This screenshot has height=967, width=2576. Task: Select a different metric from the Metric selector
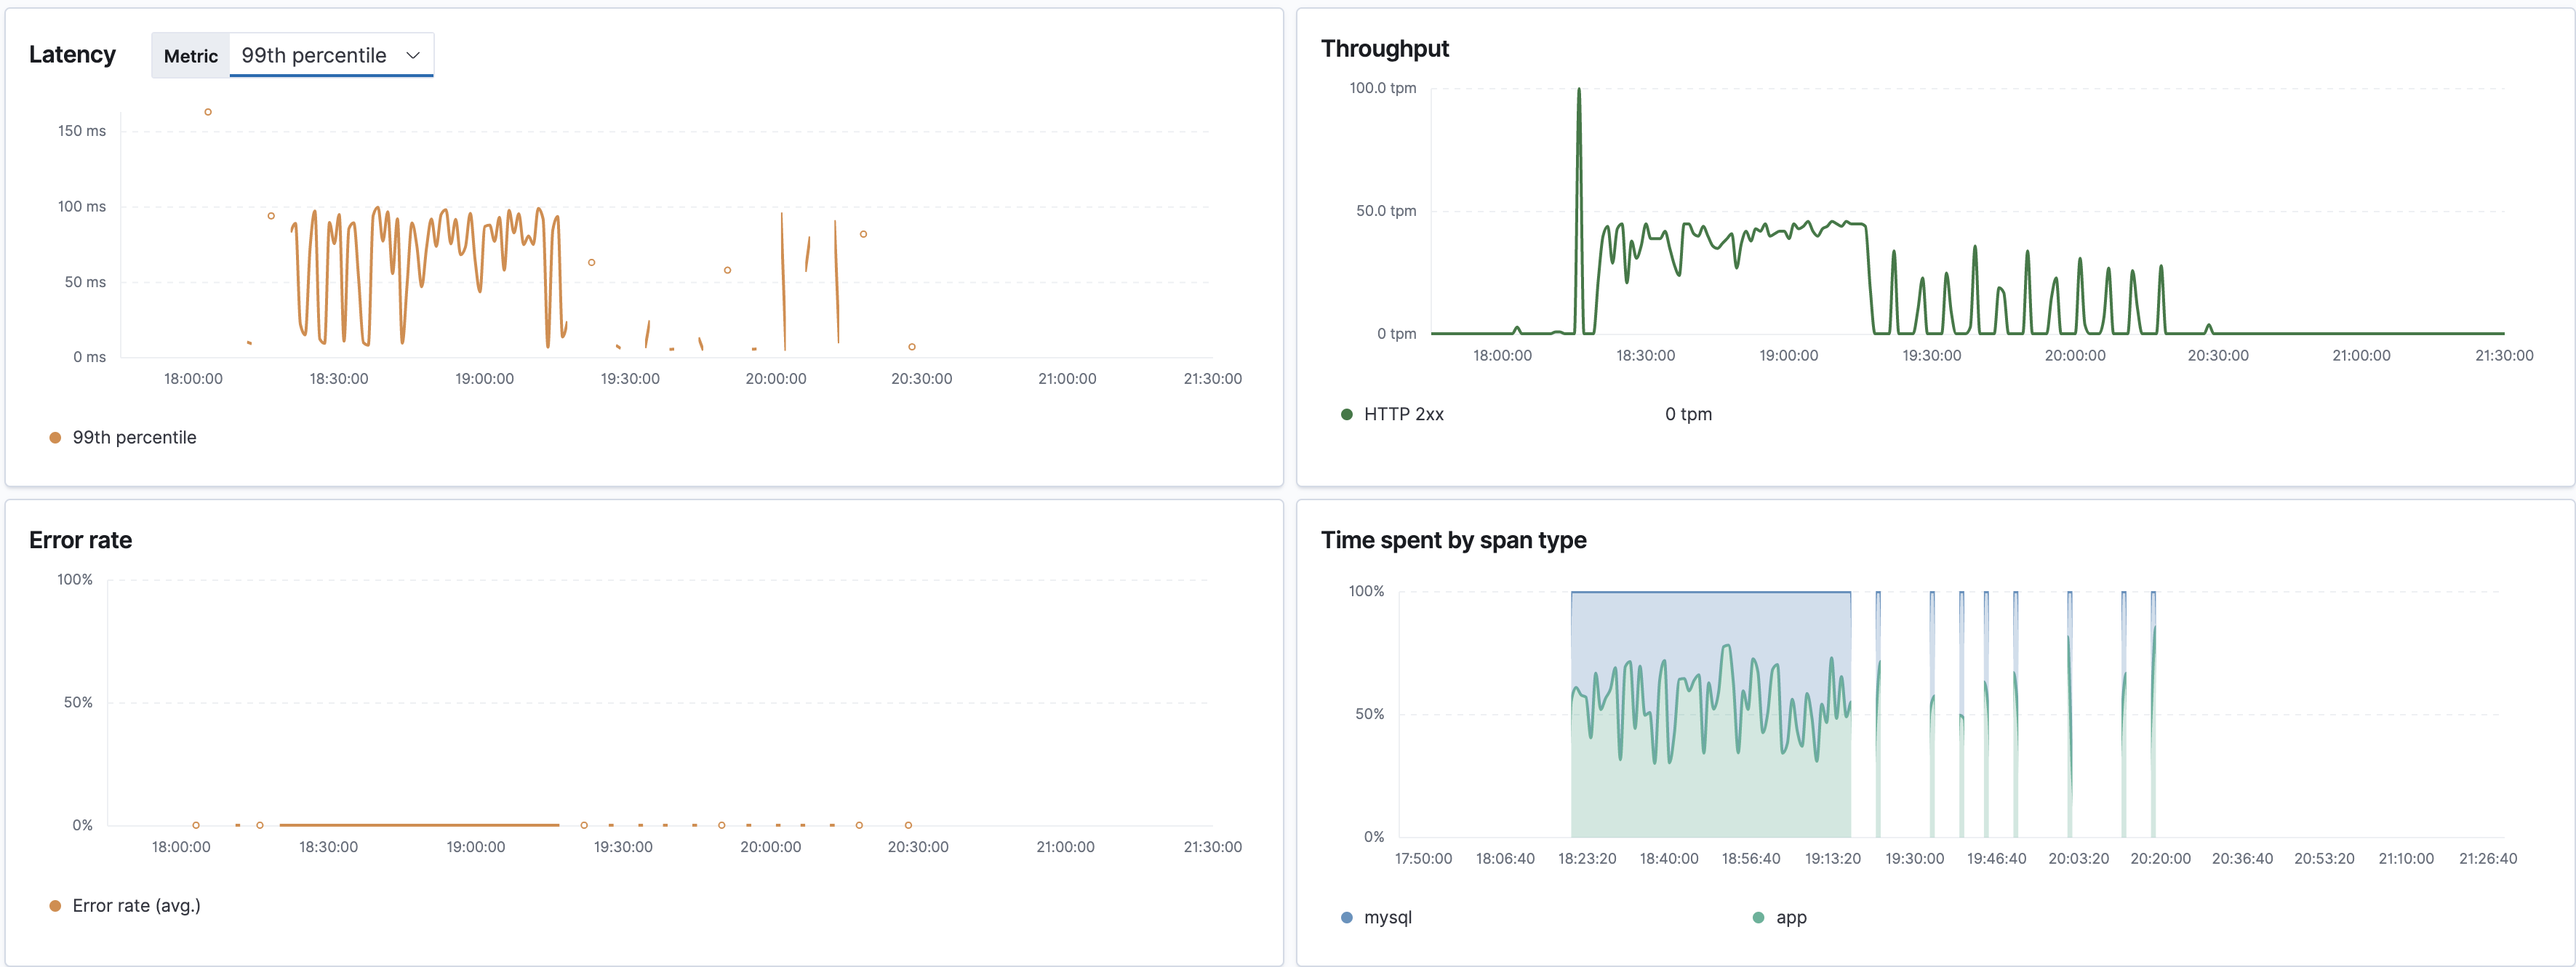[x=330, y=55]
